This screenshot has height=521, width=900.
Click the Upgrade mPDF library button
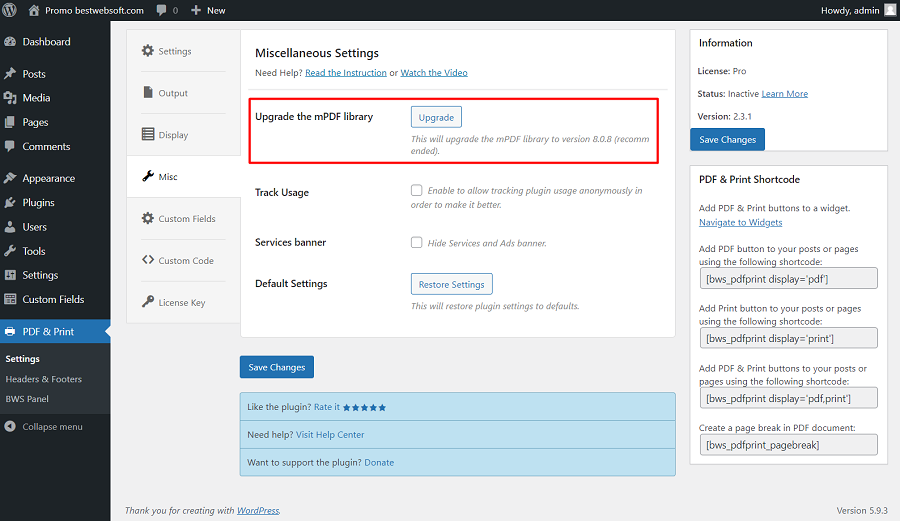[x=436, y=117]
